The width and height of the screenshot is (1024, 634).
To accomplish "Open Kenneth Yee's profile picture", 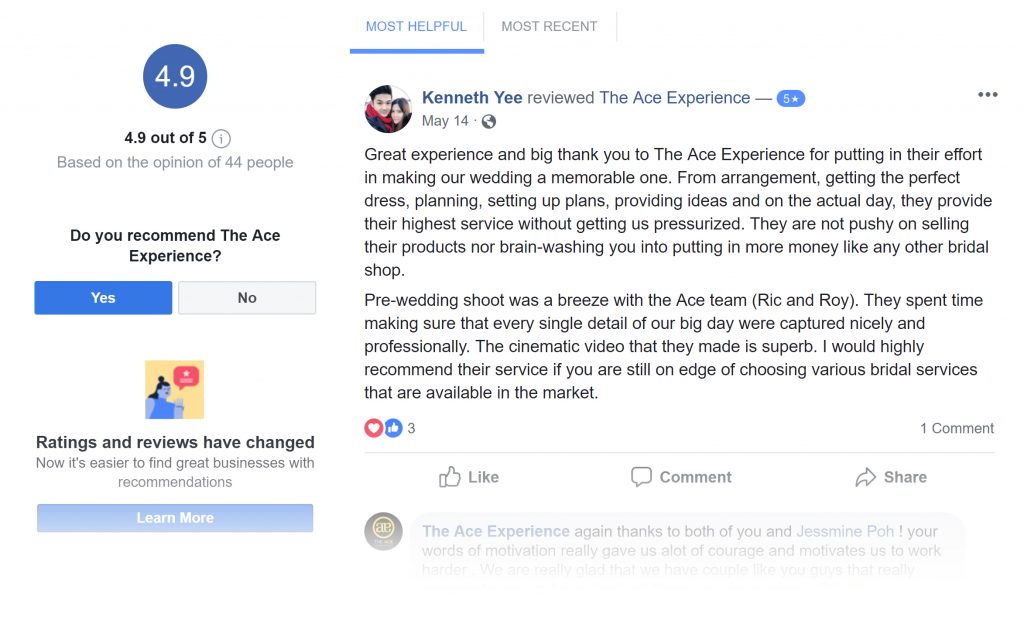I will [x=388, y=109].
